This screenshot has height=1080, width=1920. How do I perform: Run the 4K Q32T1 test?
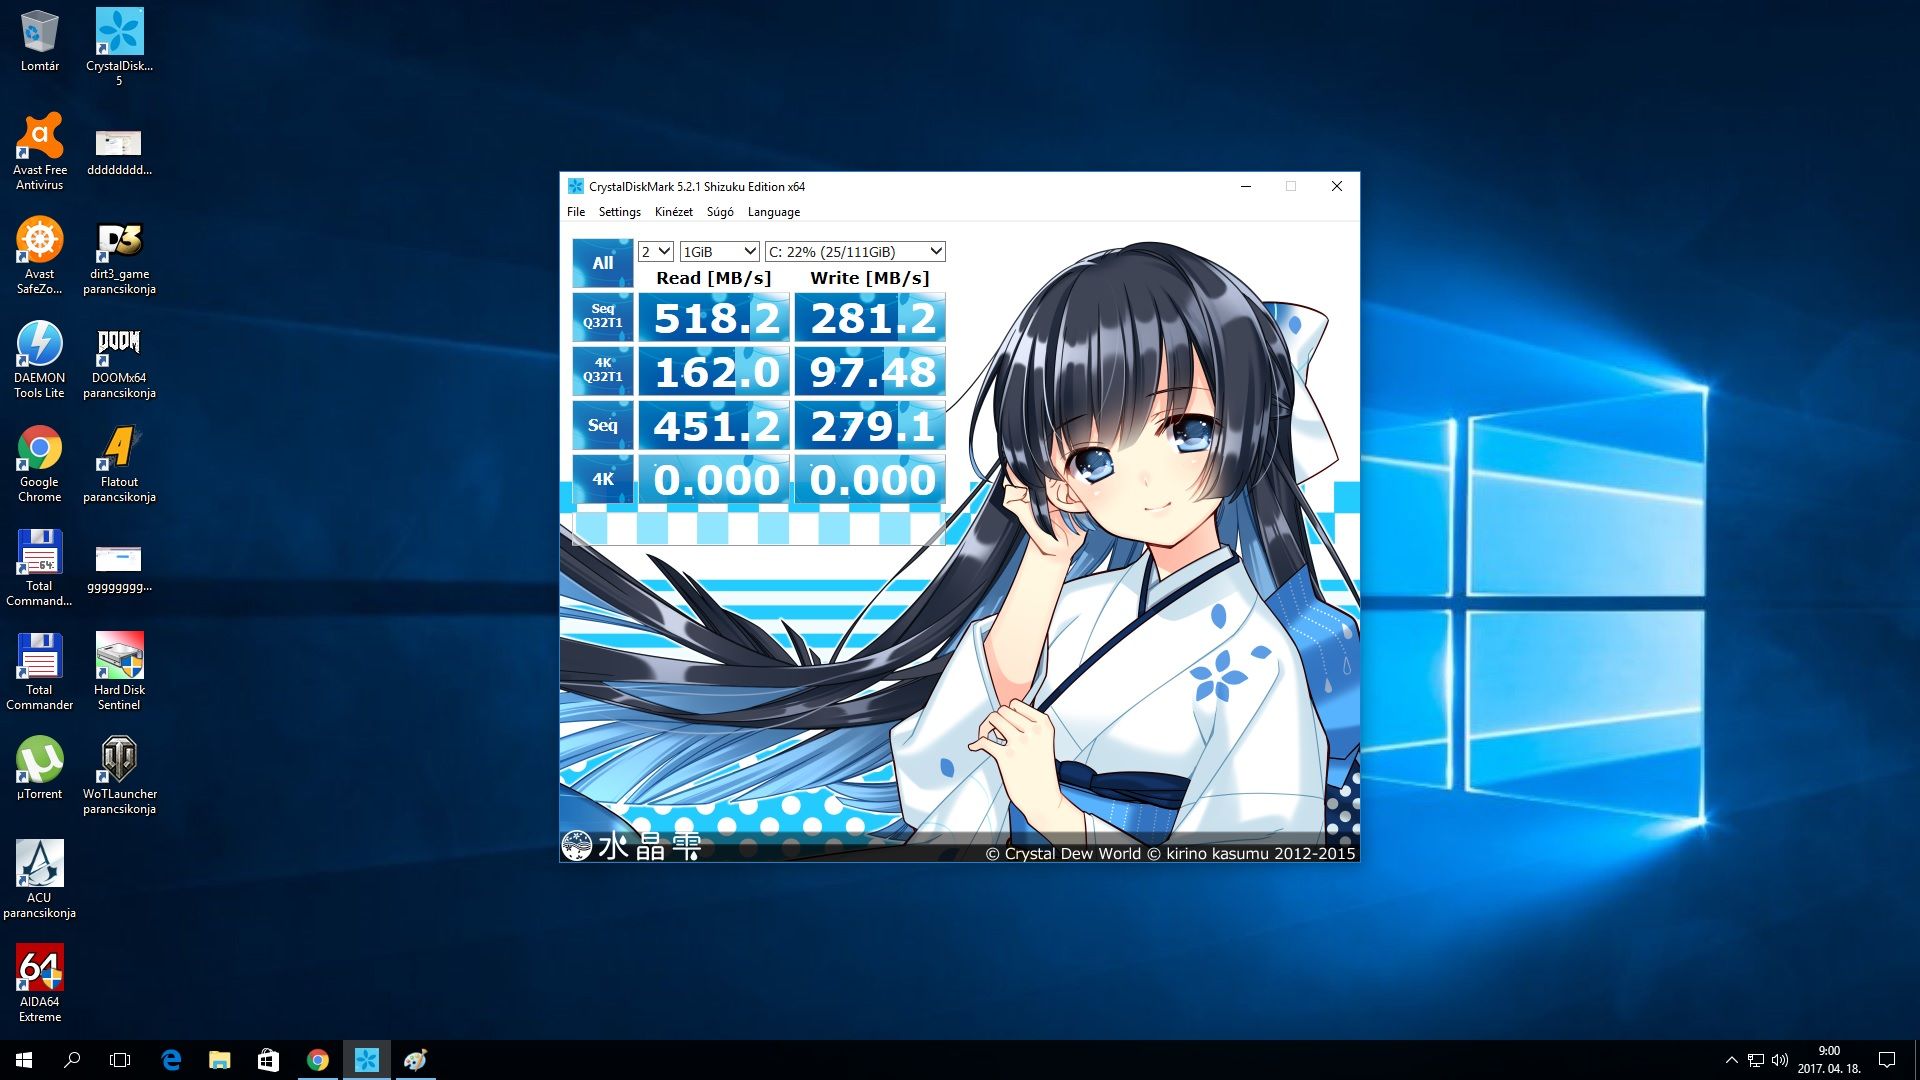click(603, 371)
